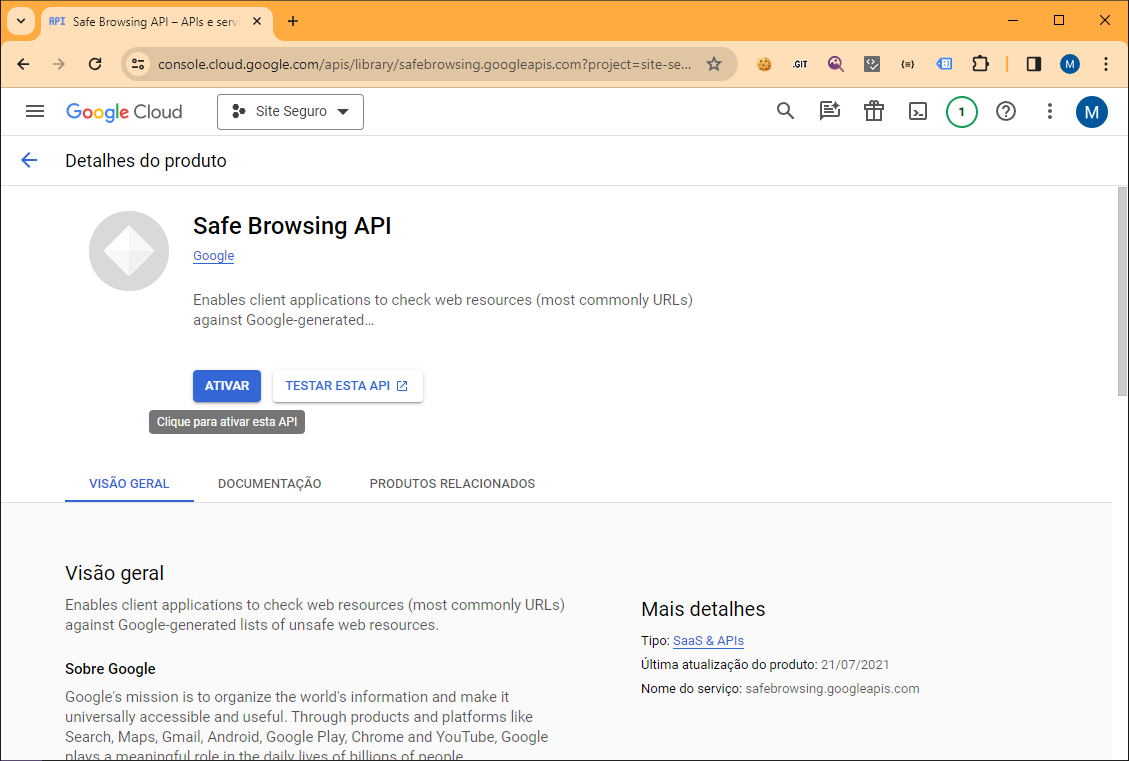The height and width of the screenshot is (761, 1129).
Task: Open the cookie extension icon
Action: coord(764,64)
